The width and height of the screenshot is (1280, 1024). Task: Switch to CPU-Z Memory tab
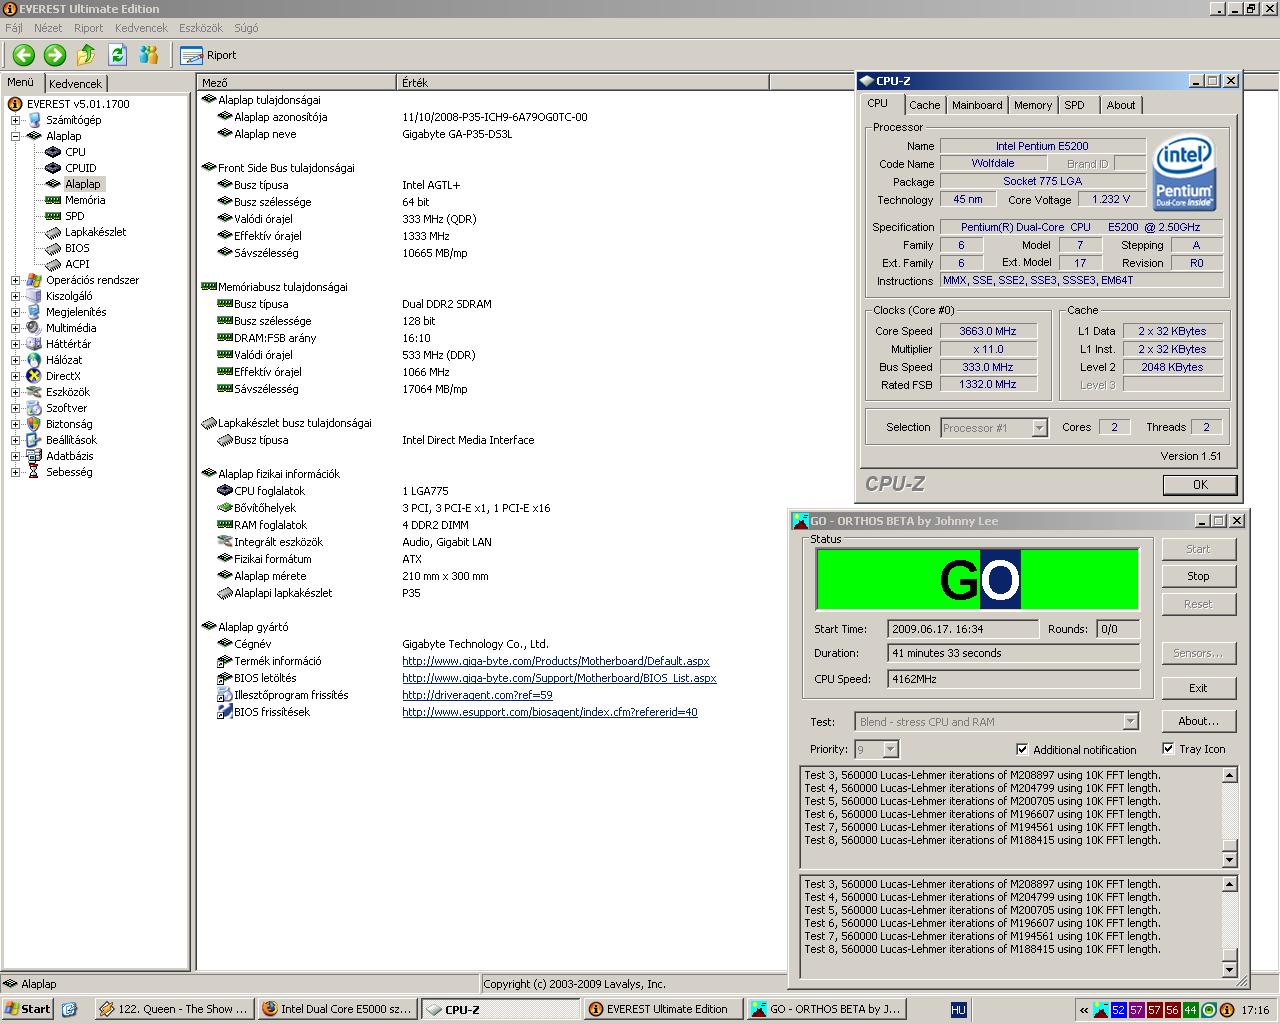click(x=1033, y=105)
